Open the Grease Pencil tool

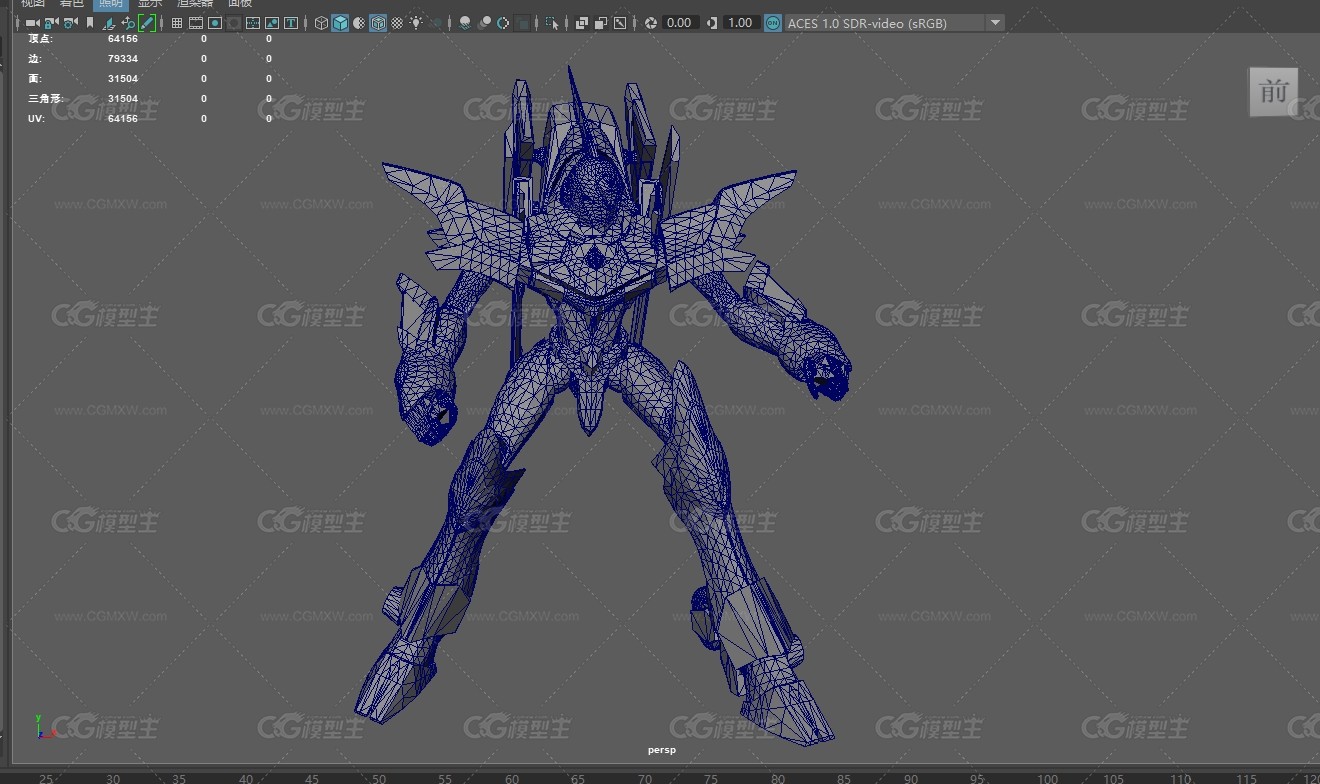point(147,22)
